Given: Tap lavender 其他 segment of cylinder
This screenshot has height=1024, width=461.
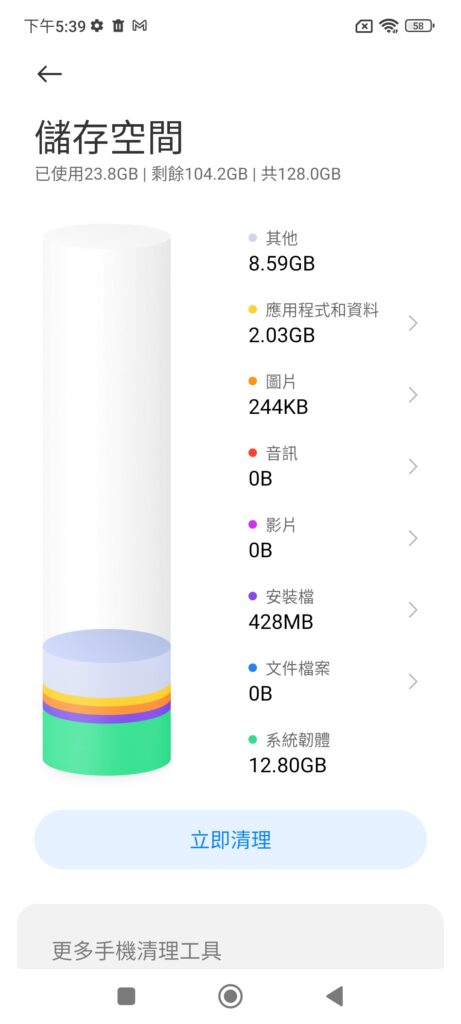Looking at the screenshot, I should [106, 660].
